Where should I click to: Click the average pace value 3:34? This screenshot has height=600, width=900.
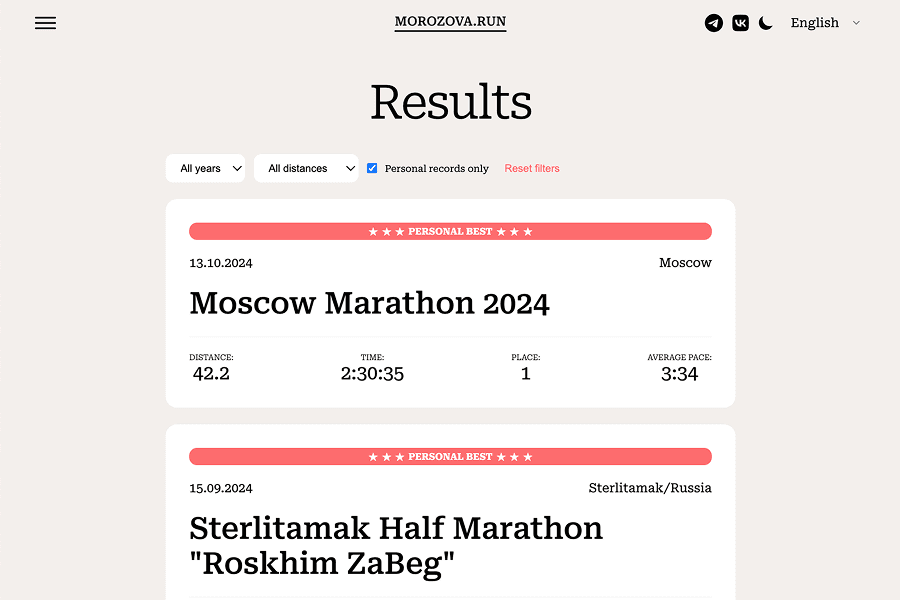tap(679, 373)
